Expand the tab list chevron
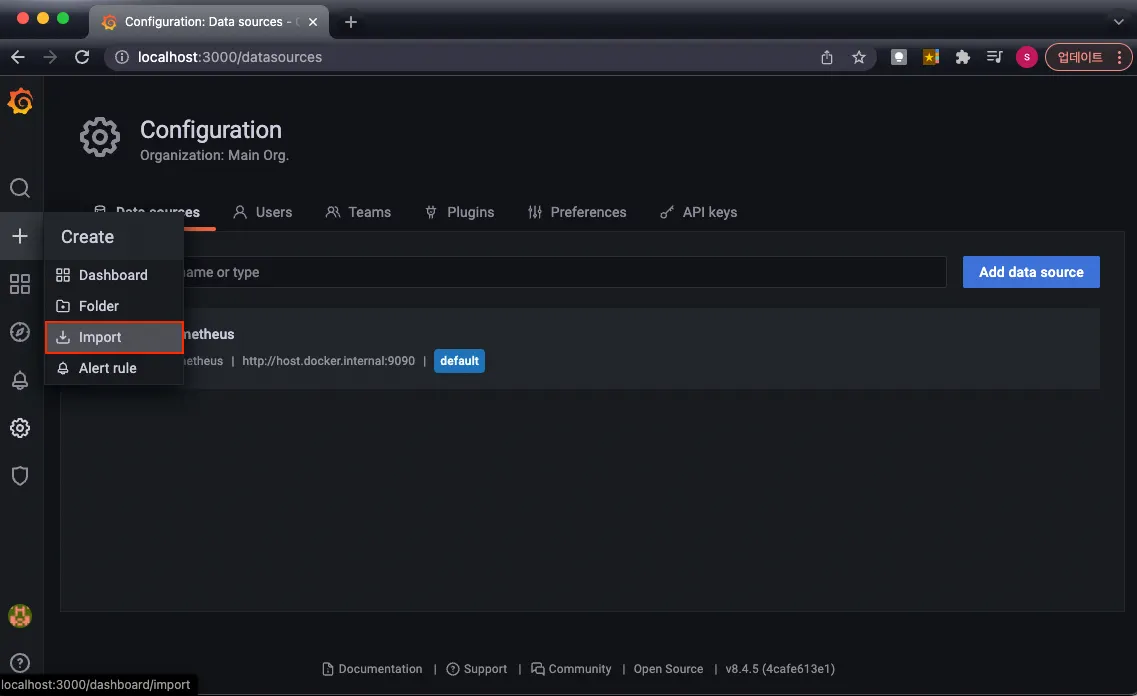The height and width of the screenshot is (696, 1137). click(x=1118, y=22)
